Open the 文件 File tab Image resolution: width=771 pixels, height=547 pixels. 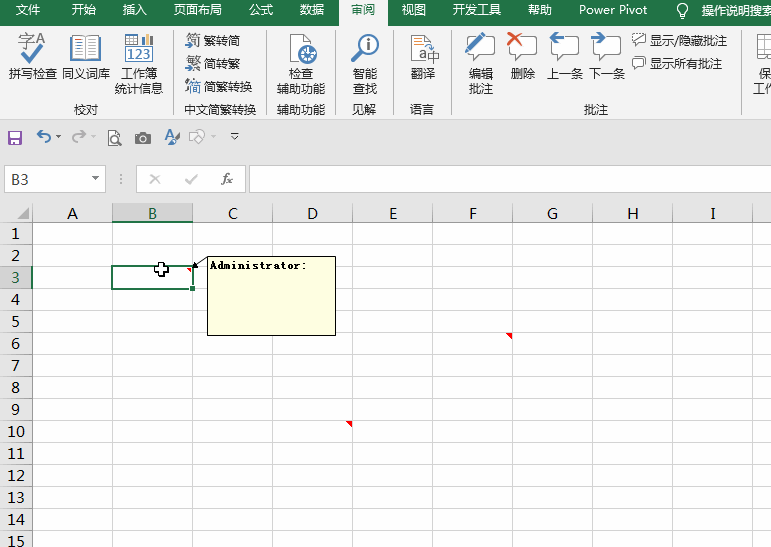28,10
